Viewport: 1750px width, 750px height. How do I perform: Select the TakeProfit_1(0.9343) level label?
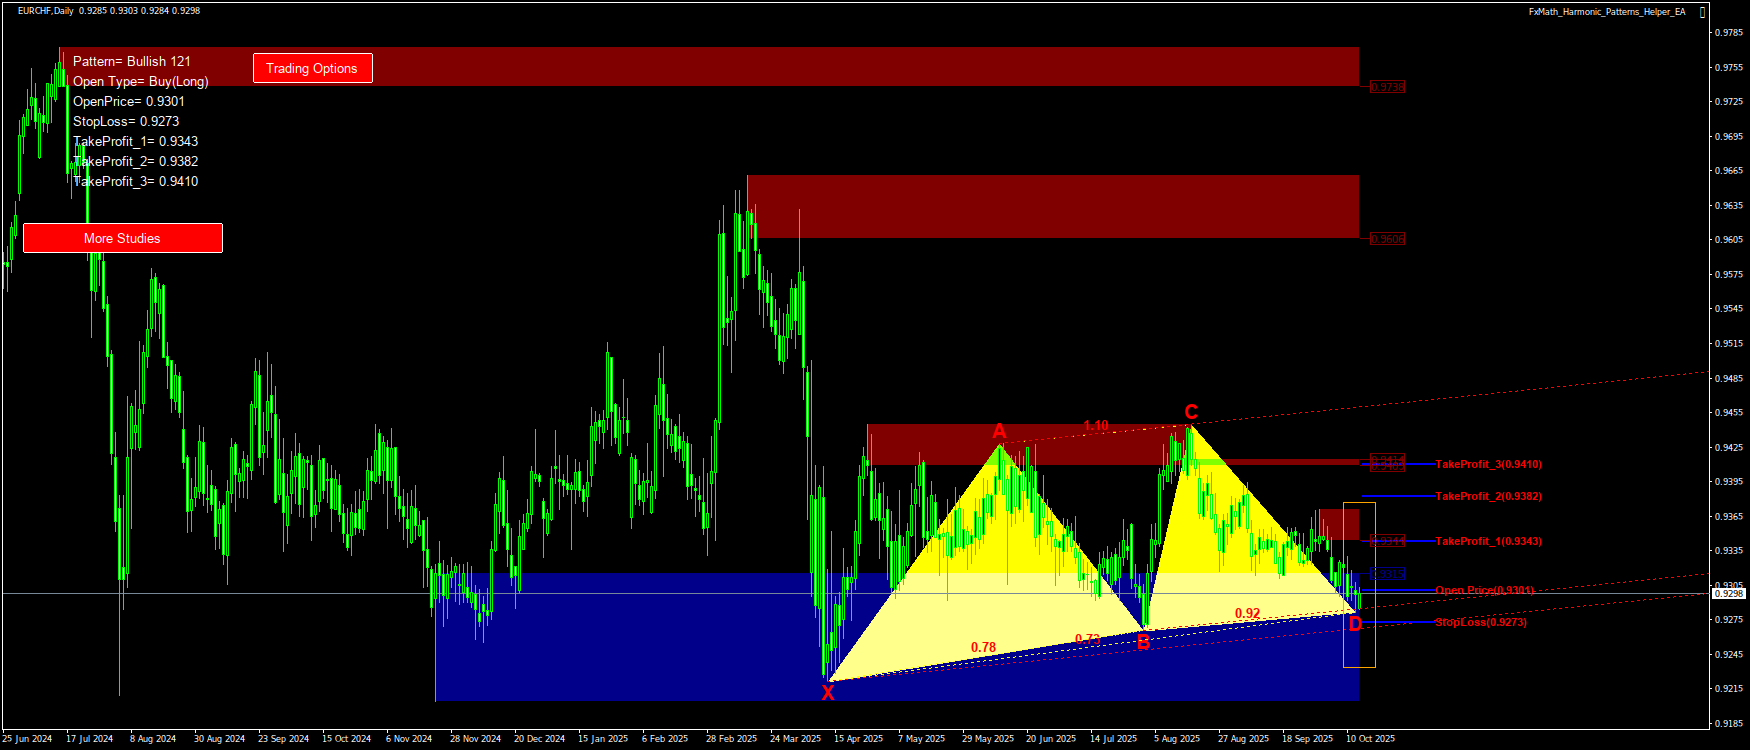[1488, 541]
